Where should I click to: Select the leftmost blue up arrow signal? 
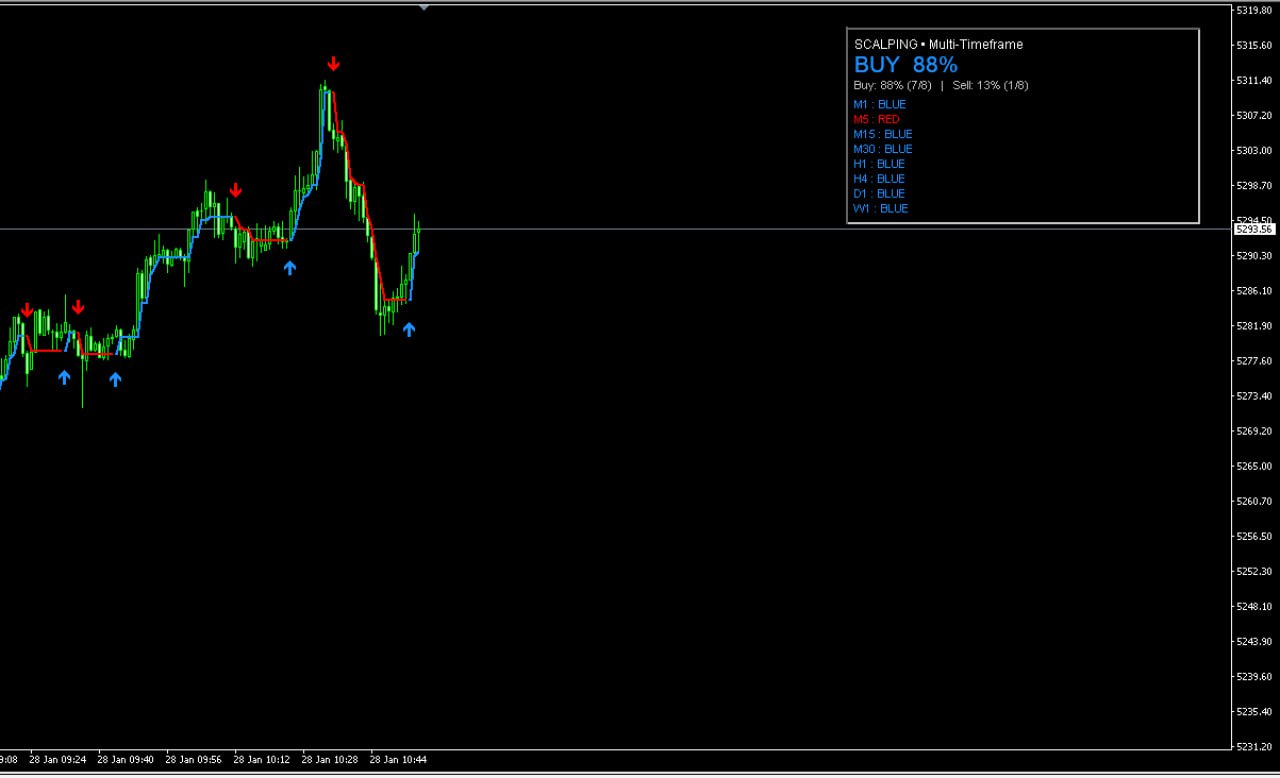coord(64,377)
